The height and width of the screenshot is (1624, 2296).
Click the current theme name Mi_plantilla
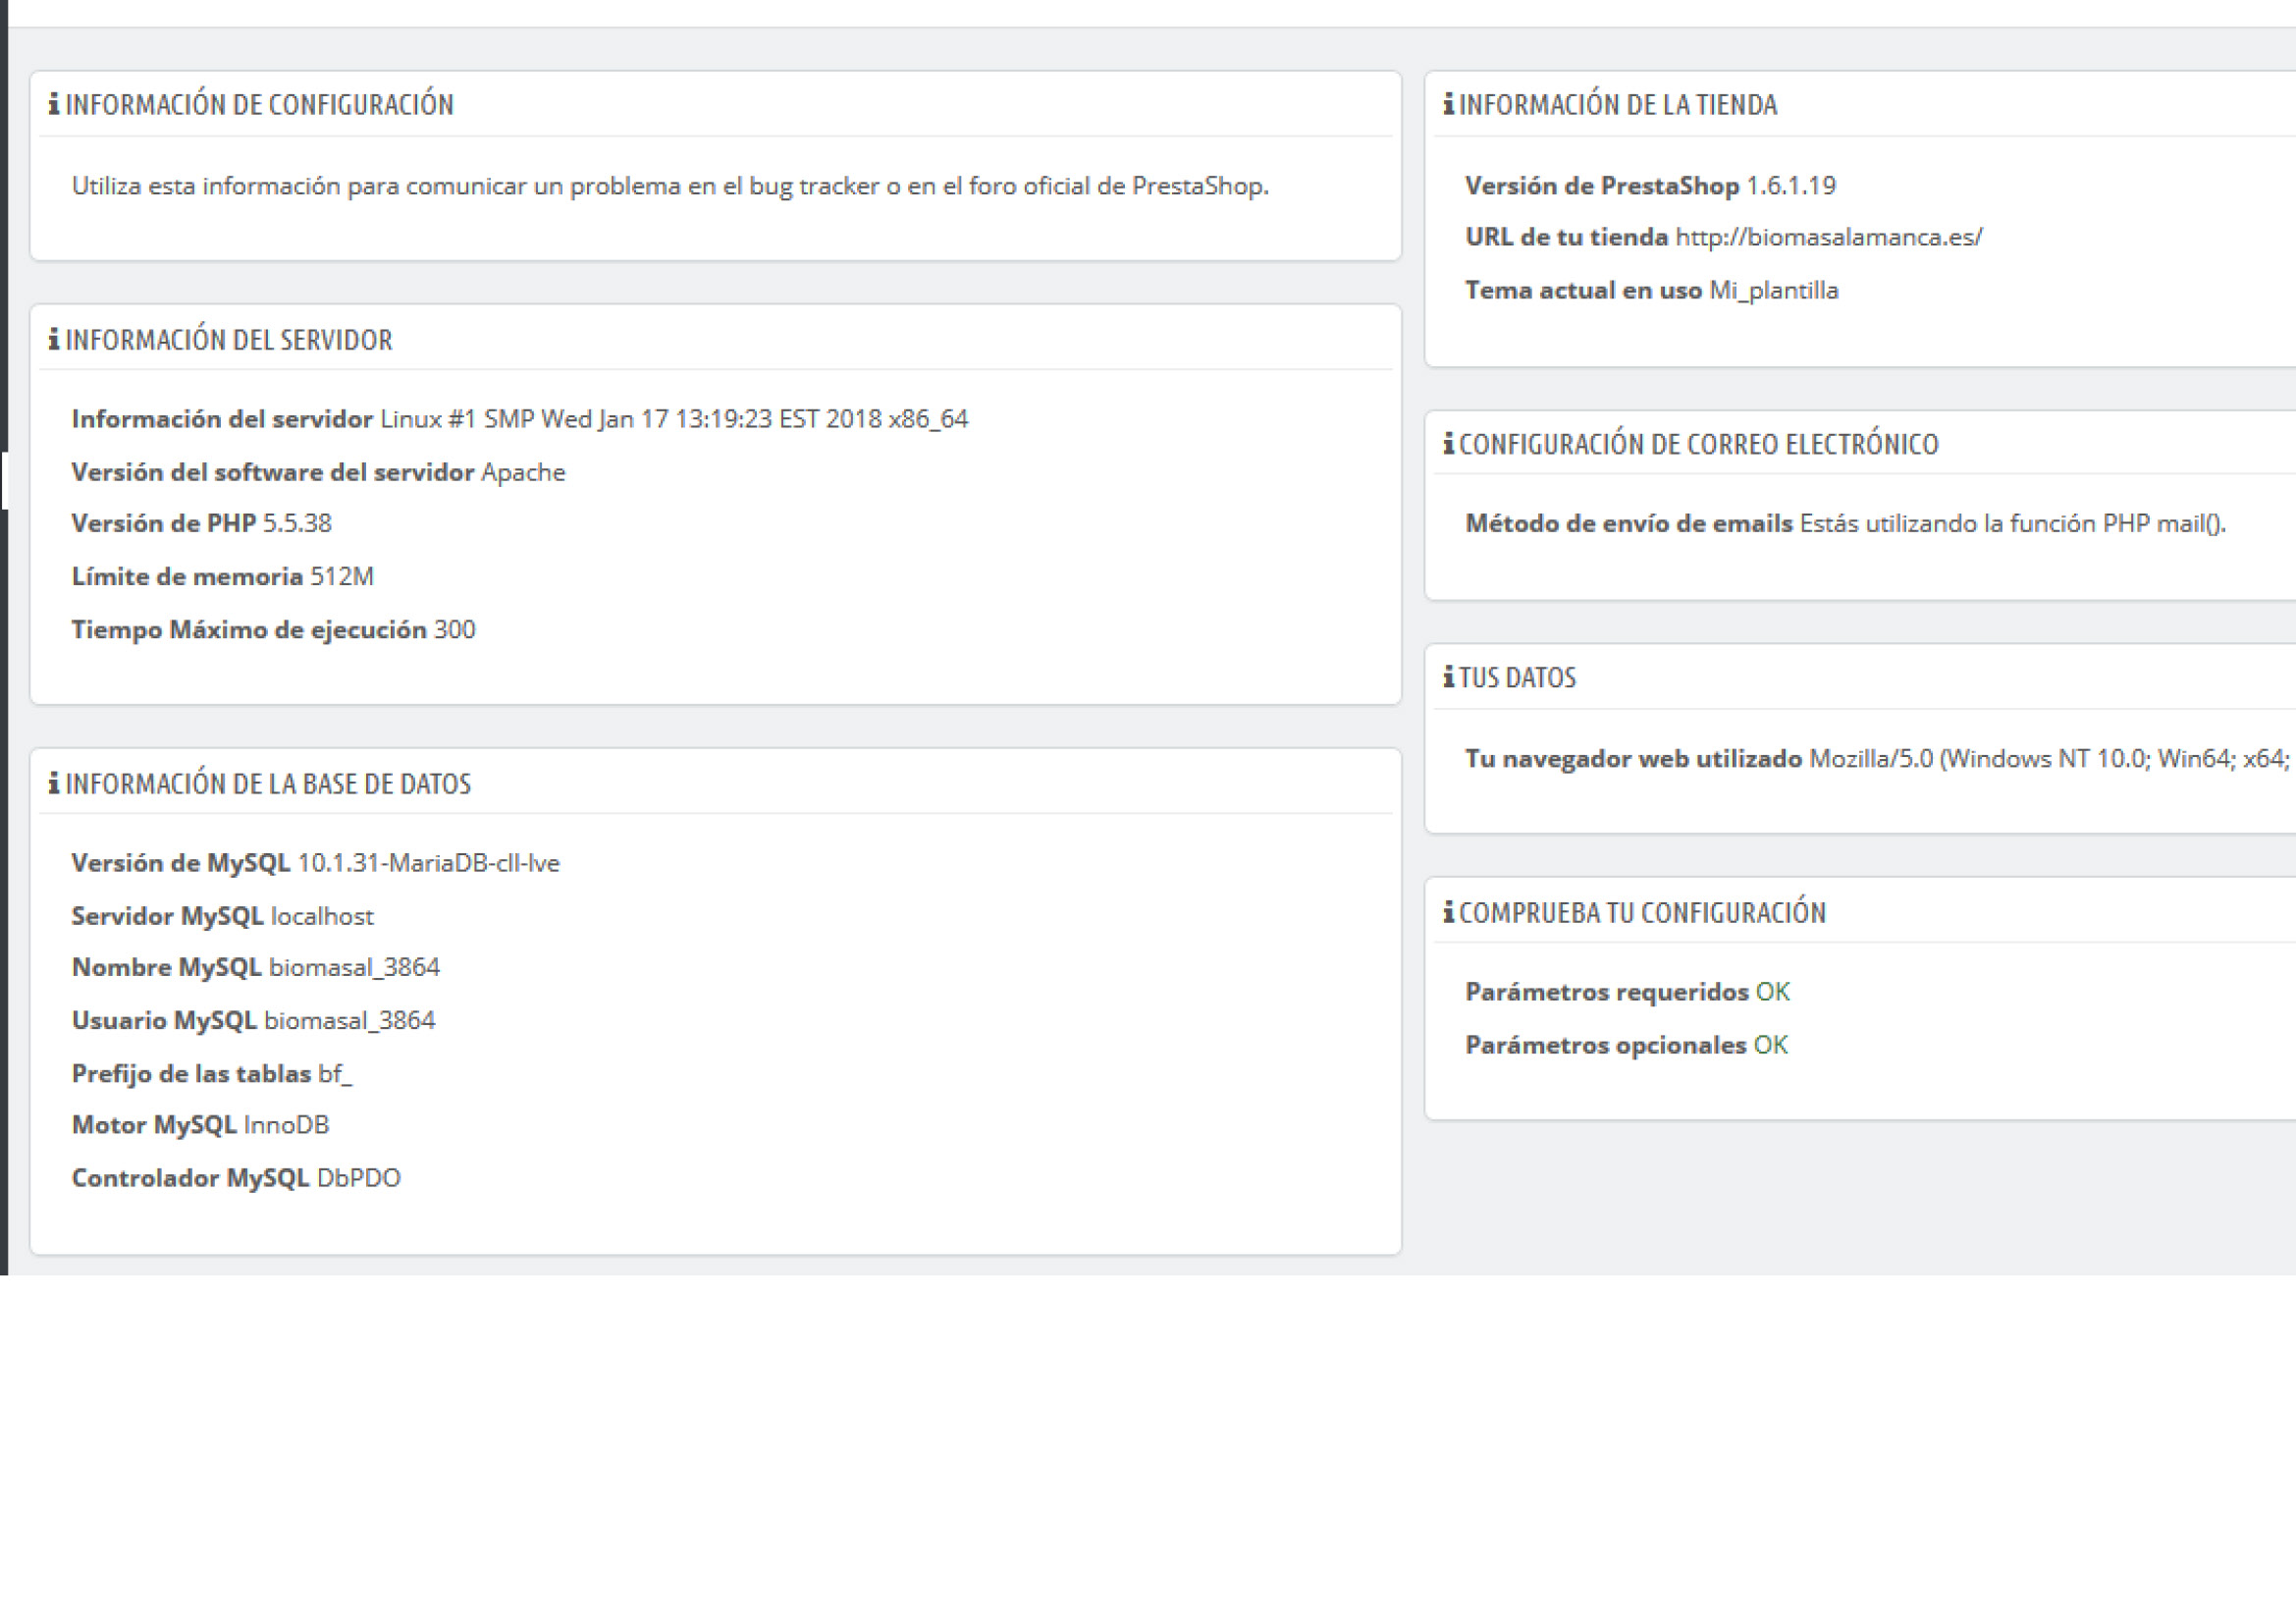[1773, 291]
